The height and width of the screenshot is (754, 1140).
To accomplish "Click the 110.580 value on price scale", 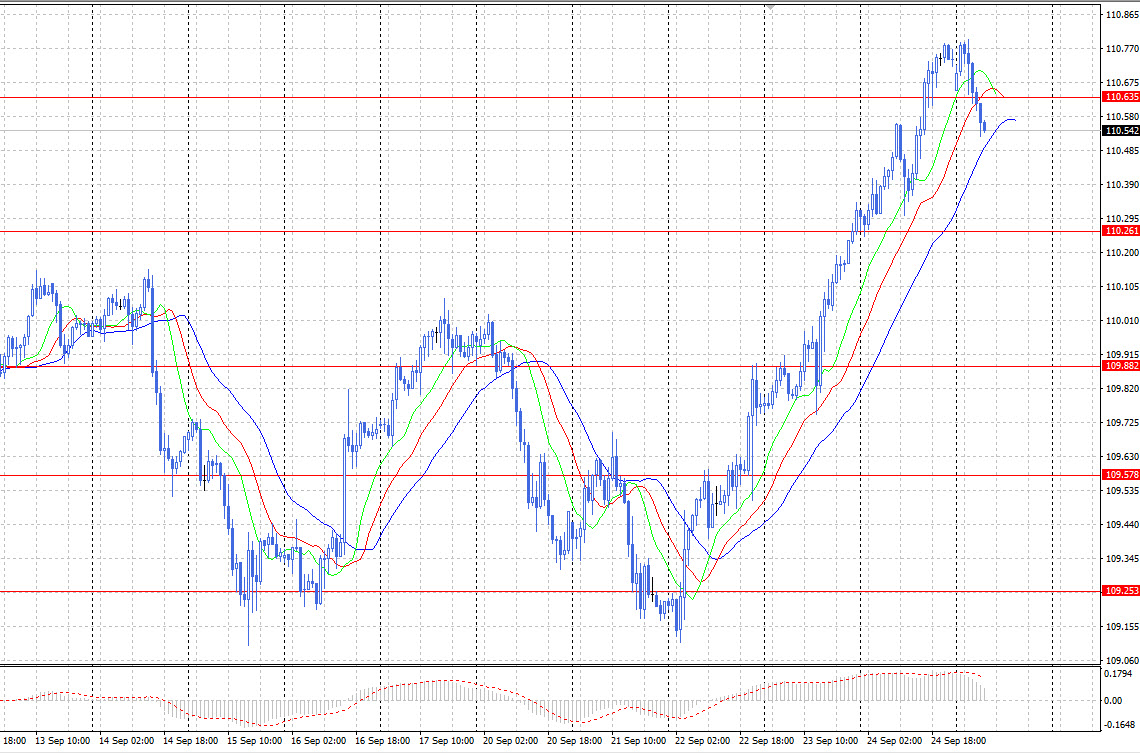I will 1122,116.
